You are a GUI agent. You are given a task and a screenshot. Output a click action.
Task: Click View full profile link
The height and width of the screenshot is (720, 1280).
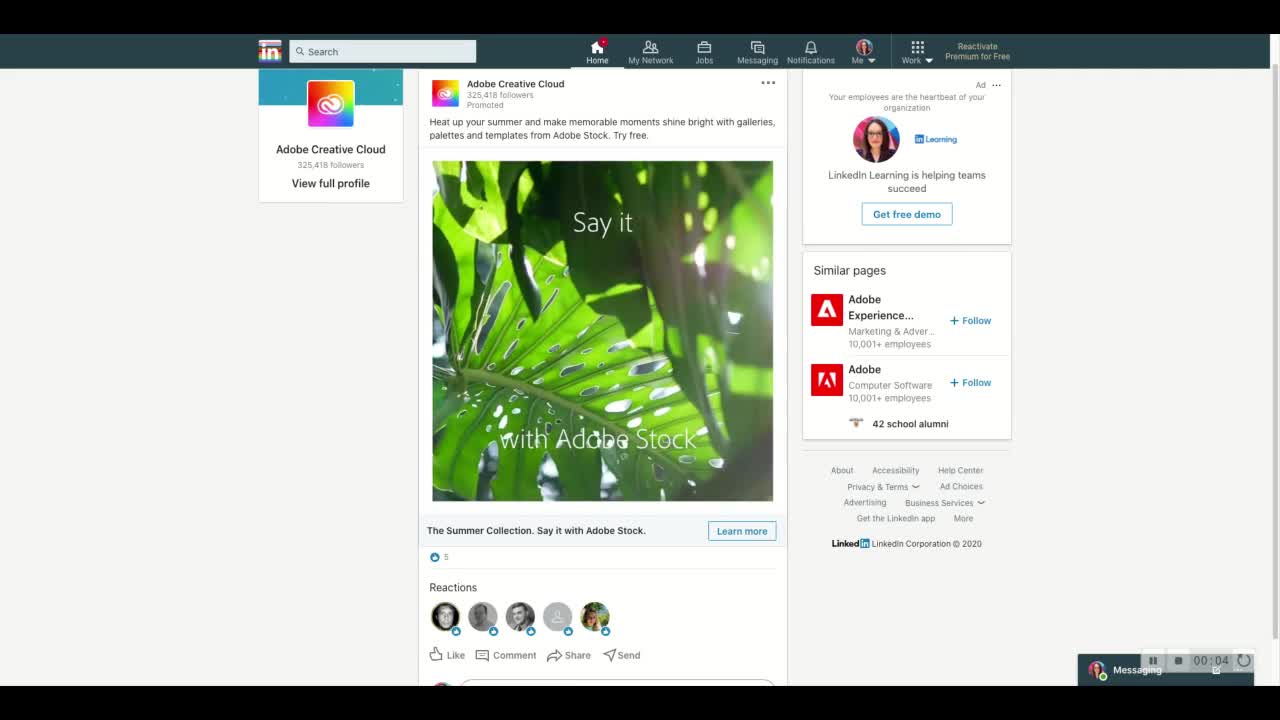pyautogui.click(x=331, y=183)
